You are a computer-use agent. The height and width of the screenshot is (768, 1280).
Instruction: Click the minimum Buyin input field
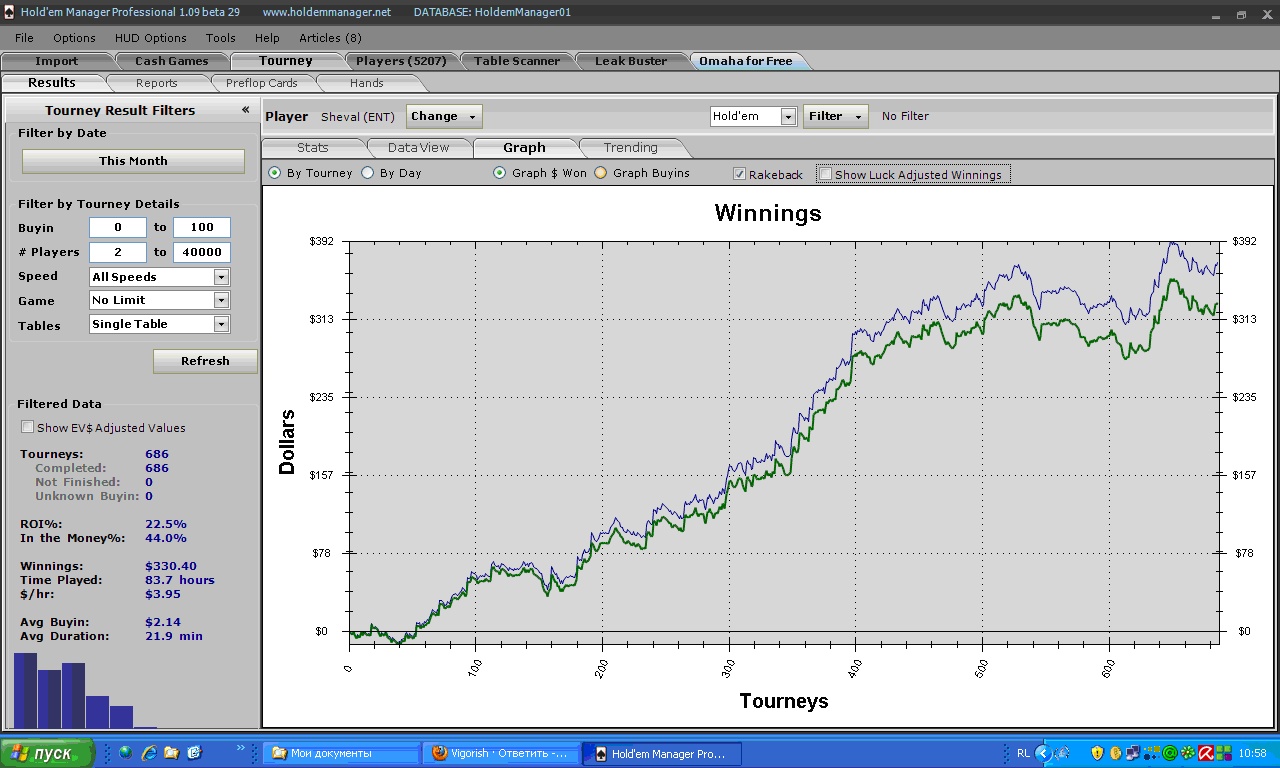[117, 227]
